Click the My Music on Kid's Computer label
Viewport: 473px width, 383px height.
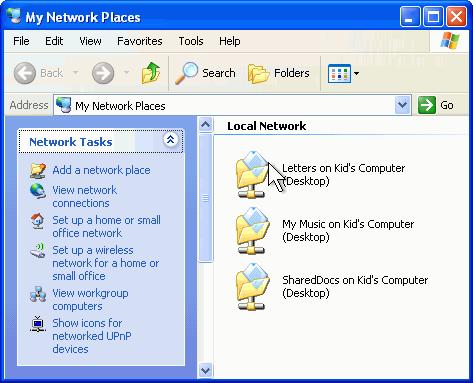point(348,230)
